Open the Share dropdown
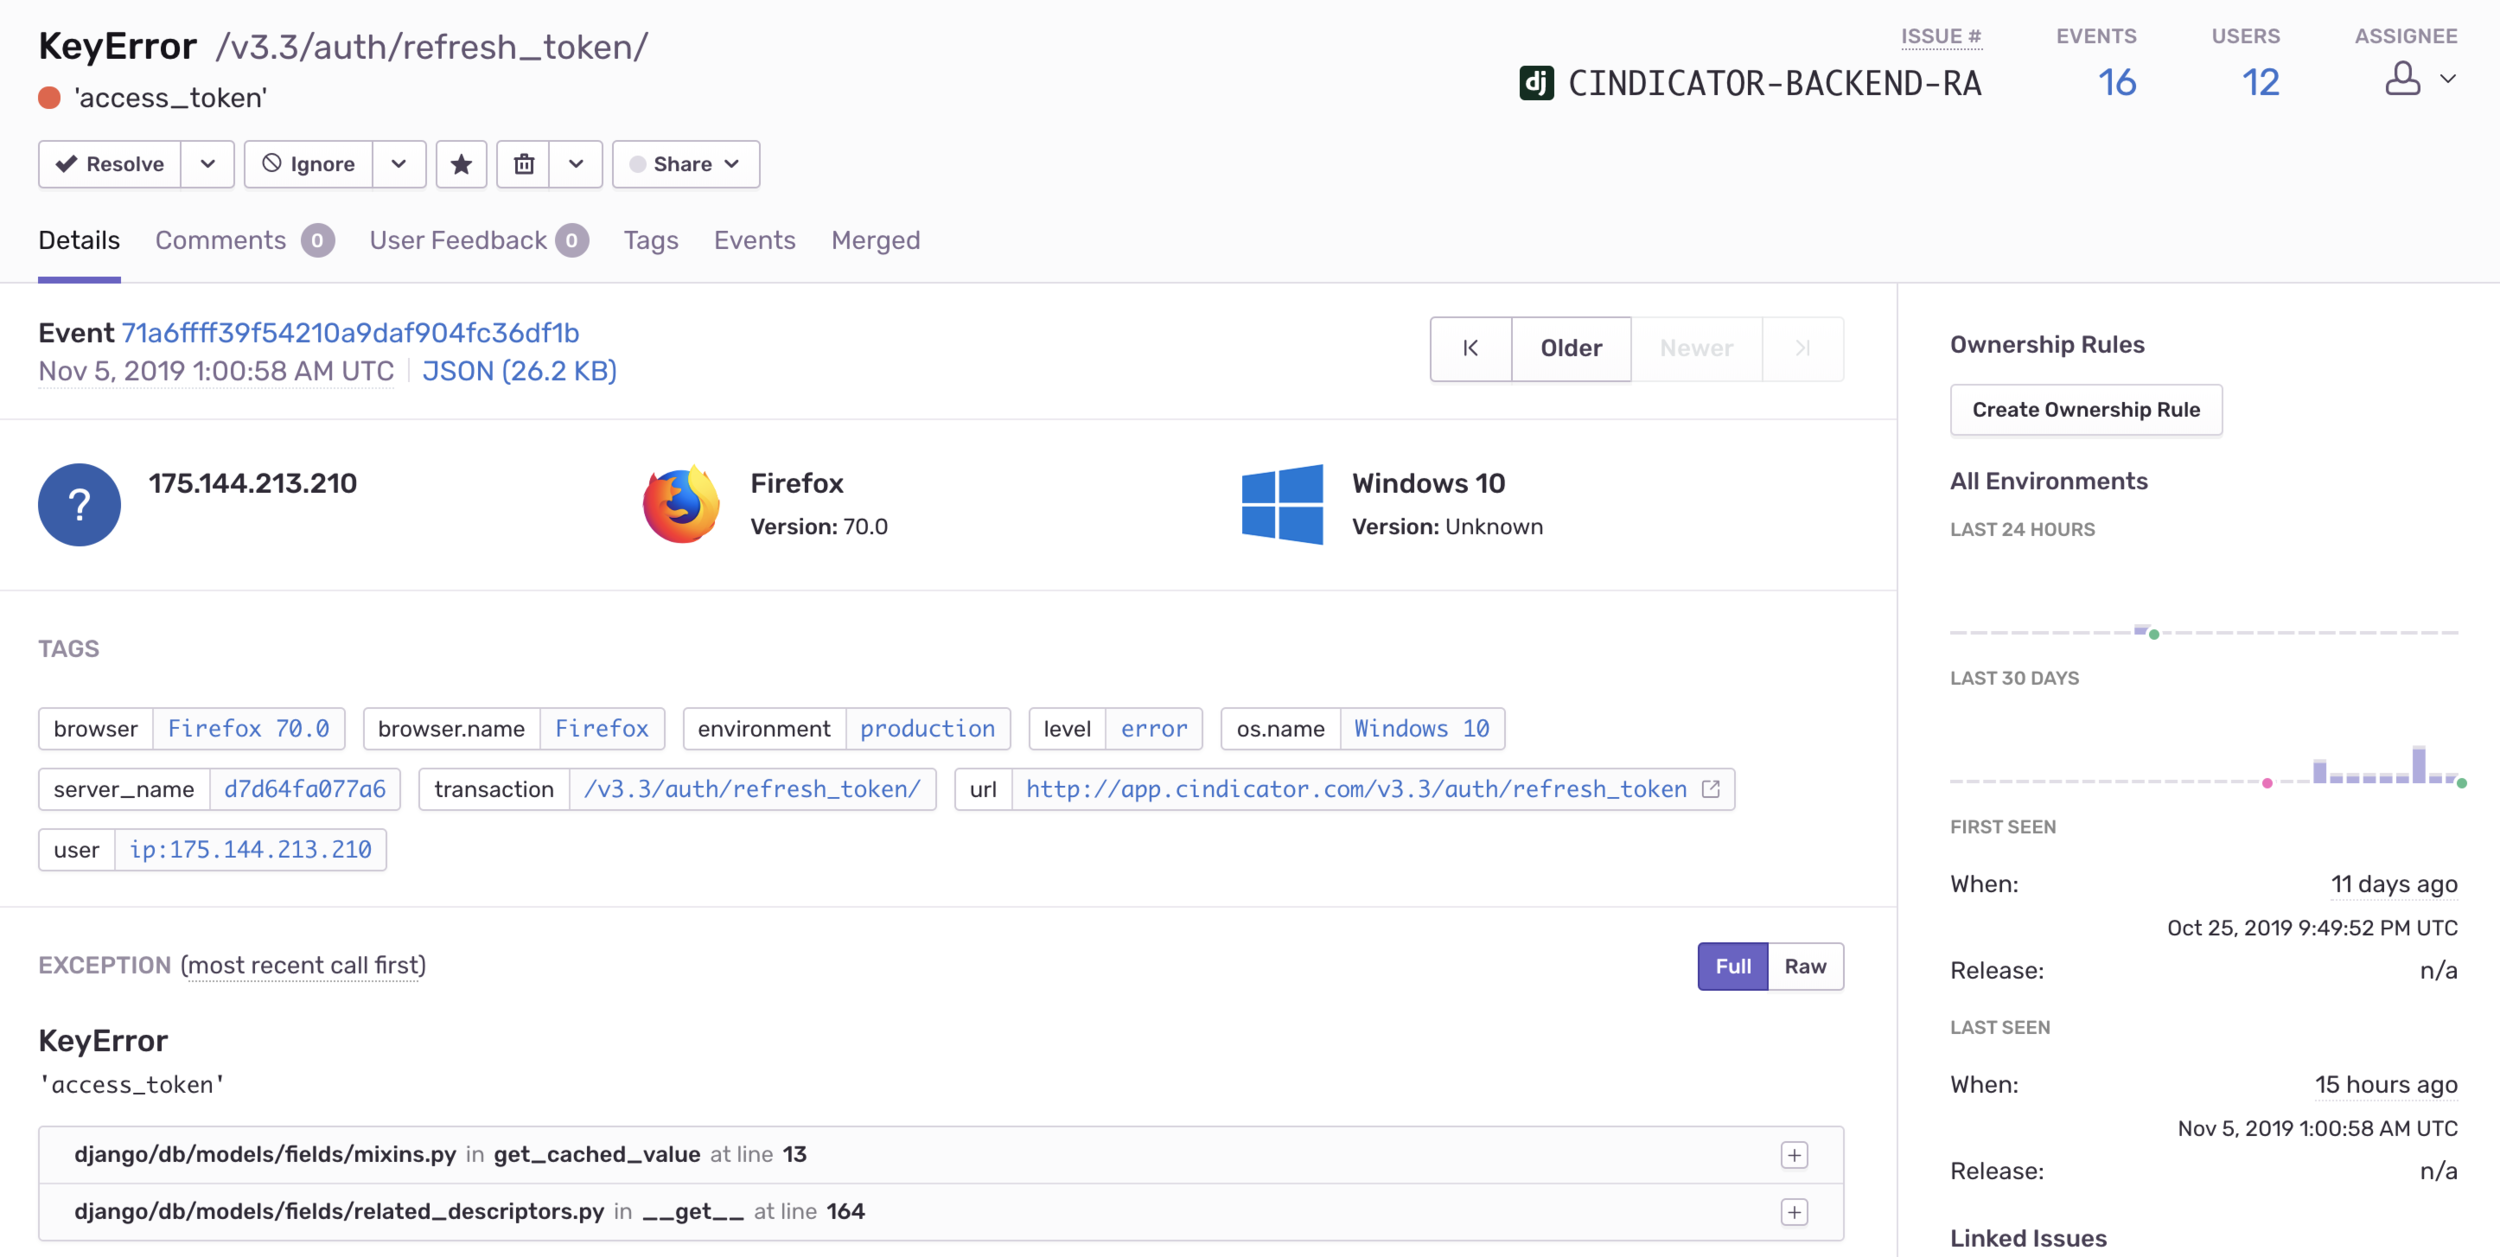2500x1257 pixels. (x=686, y=164)
